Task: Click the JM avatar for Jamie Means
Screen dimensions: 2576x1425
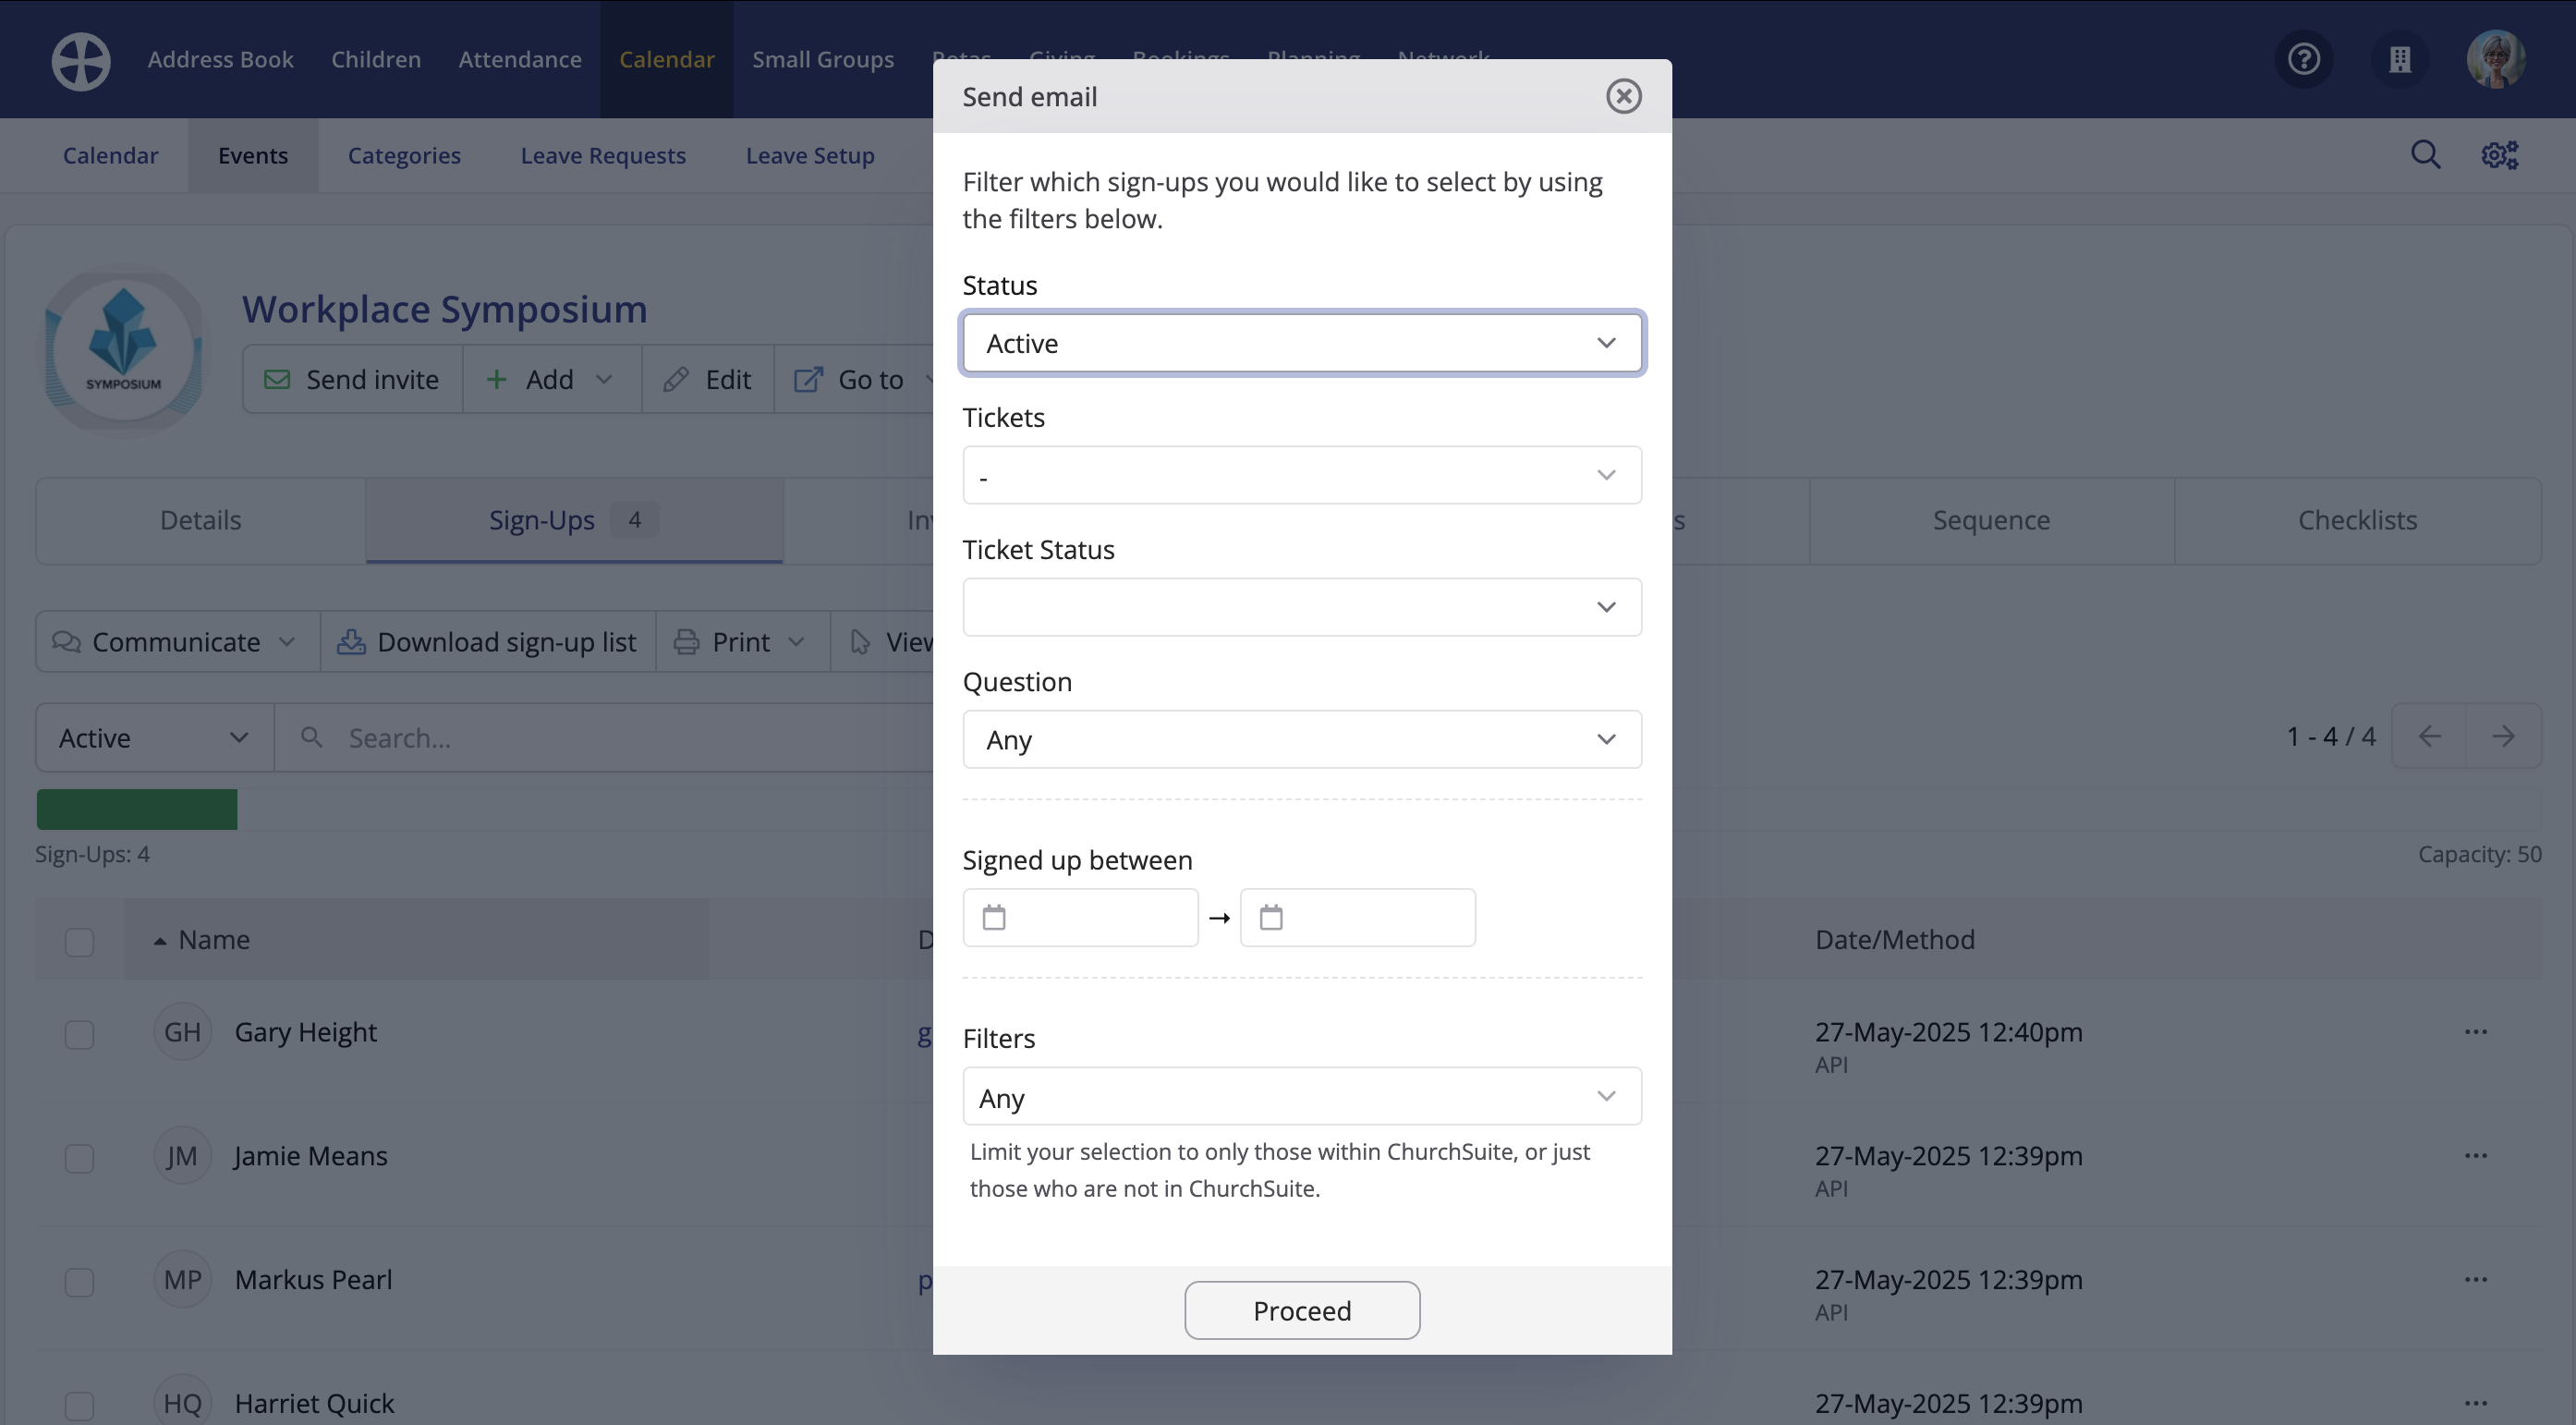Action: pyautogui.click(x=182, y=1156)
